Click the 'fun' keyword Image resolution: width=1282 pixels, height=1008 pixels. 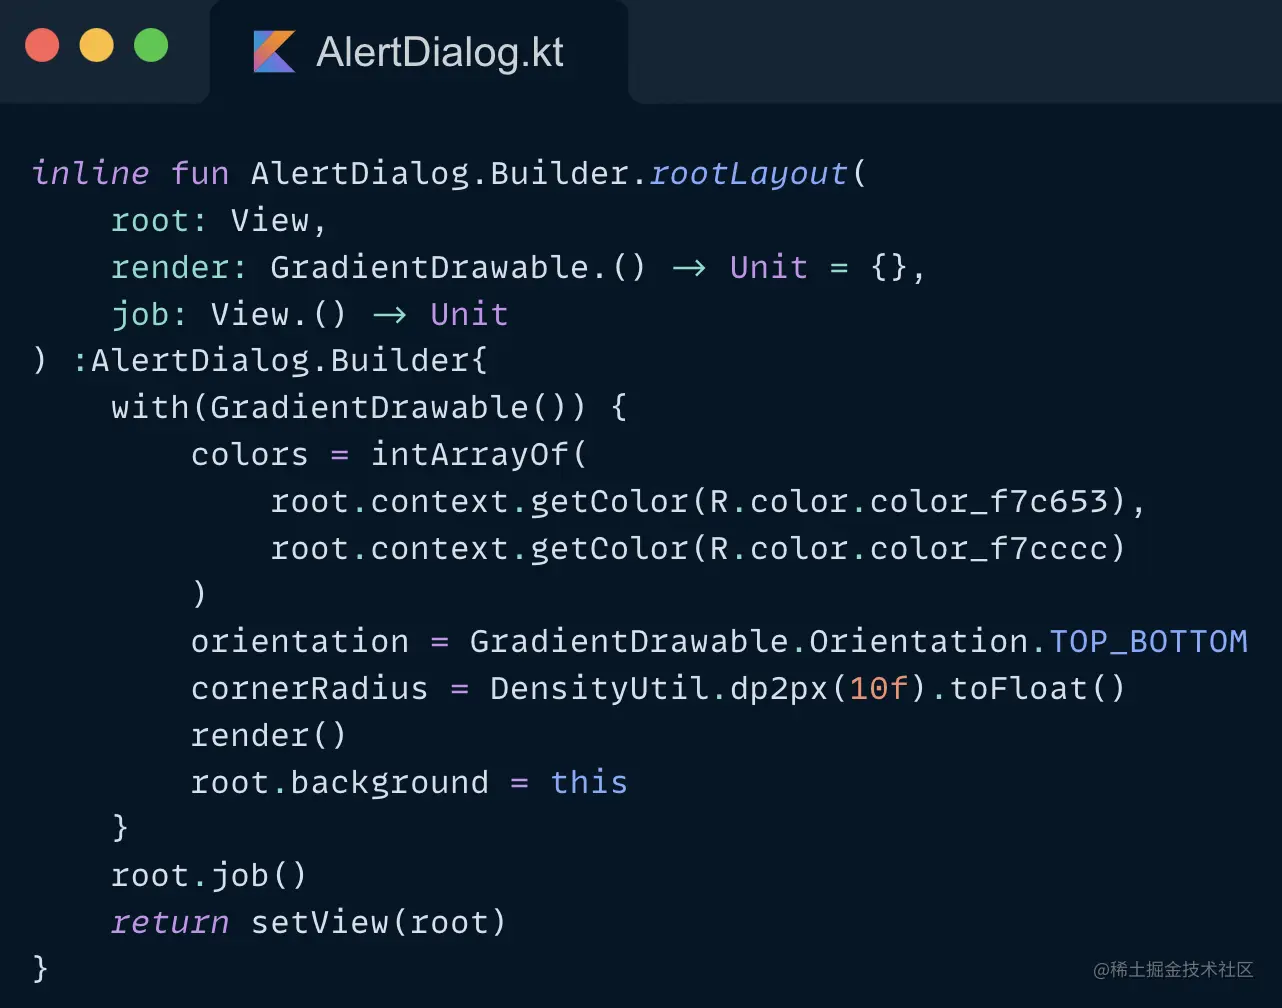(x=200, y=173)
